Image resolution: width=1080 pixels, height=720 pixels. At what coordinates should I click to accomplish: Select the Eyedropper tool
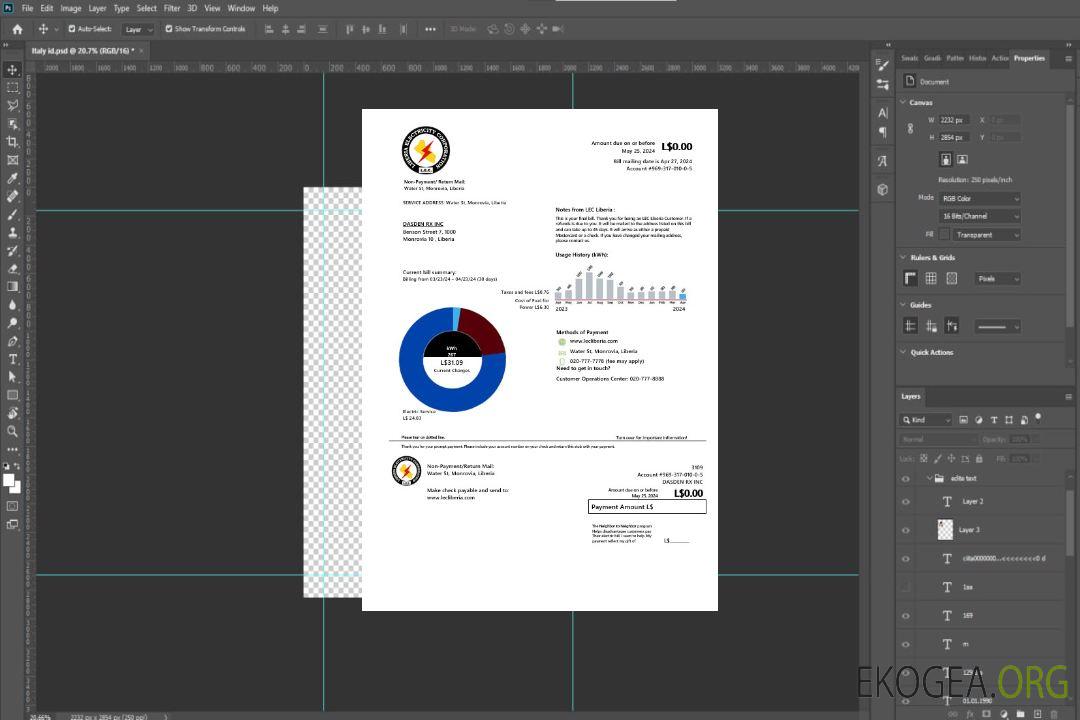[12, 178]
